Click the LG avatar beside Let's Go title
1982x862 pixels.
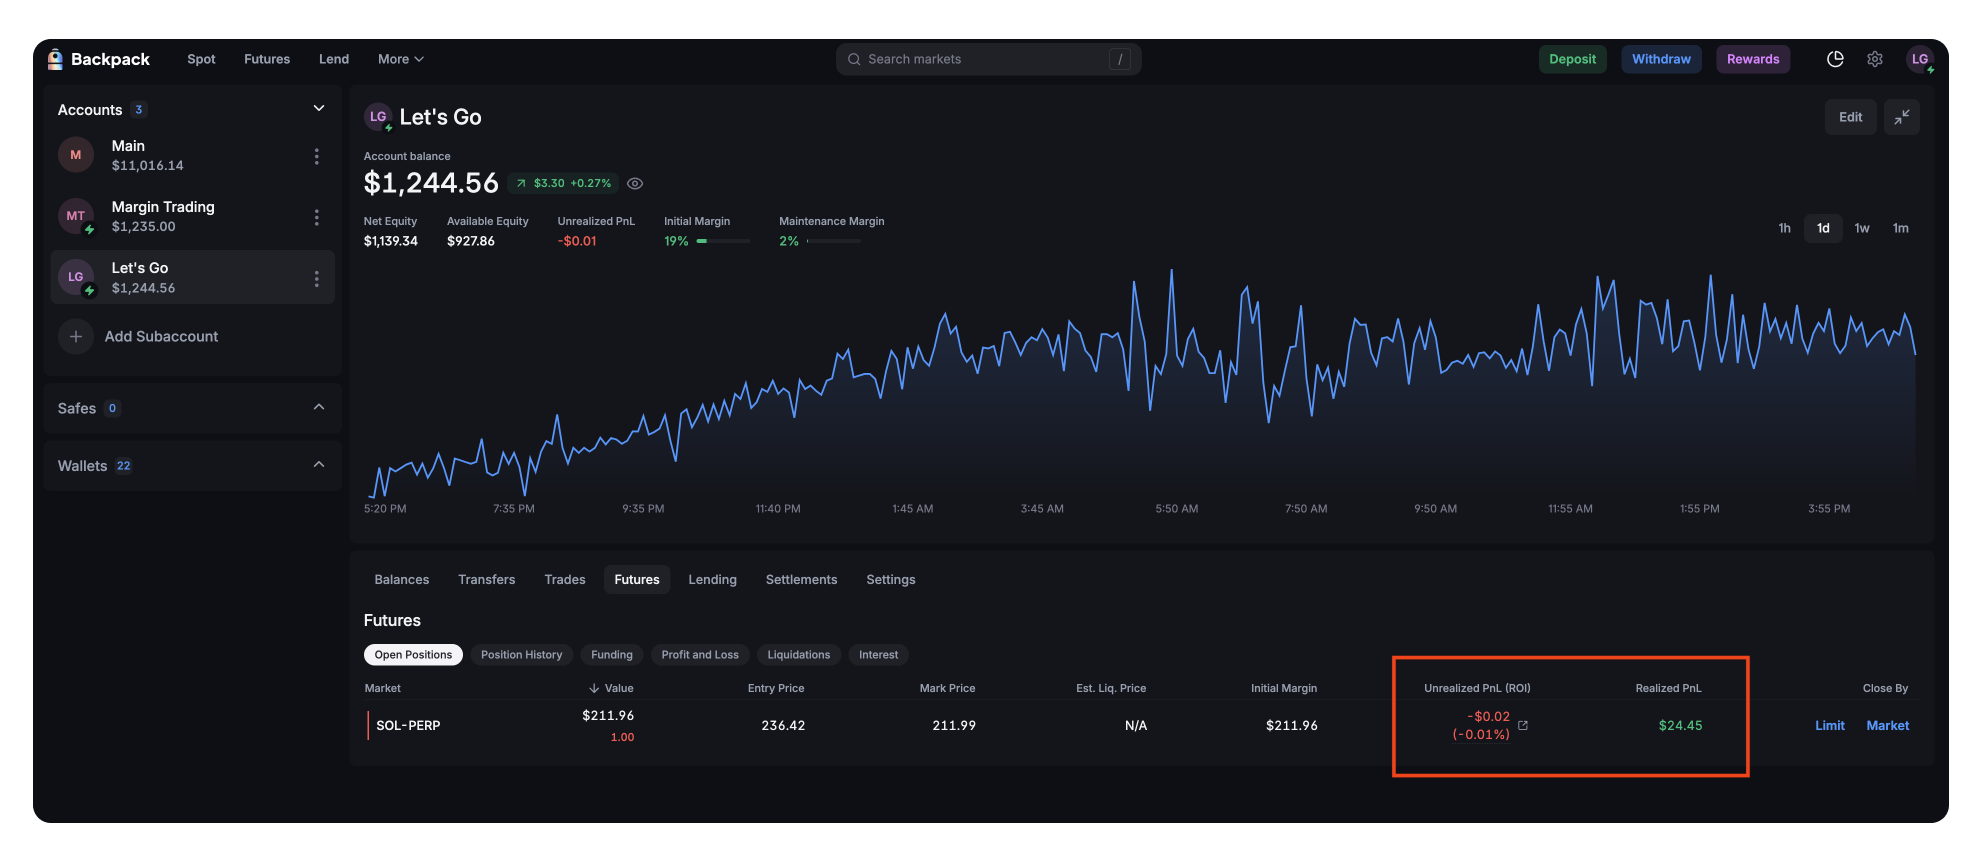[x=378, y=117]
